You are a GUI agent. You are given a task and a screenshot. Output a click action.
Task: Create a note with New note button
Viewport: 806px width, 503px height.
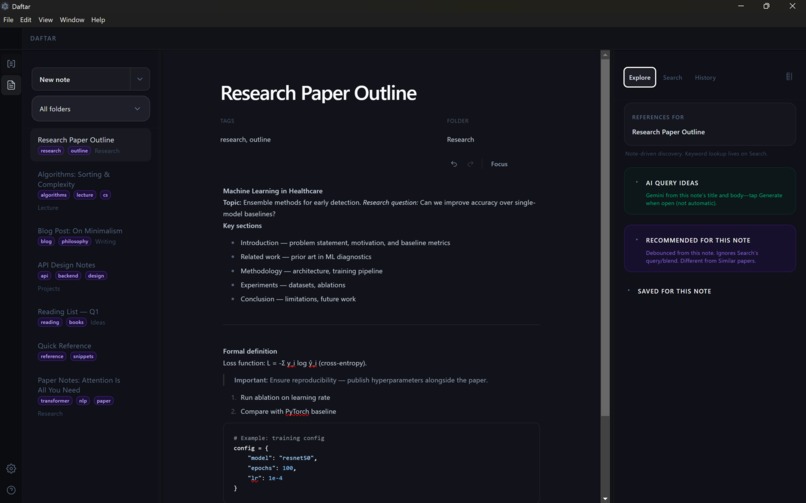point(81,79)
